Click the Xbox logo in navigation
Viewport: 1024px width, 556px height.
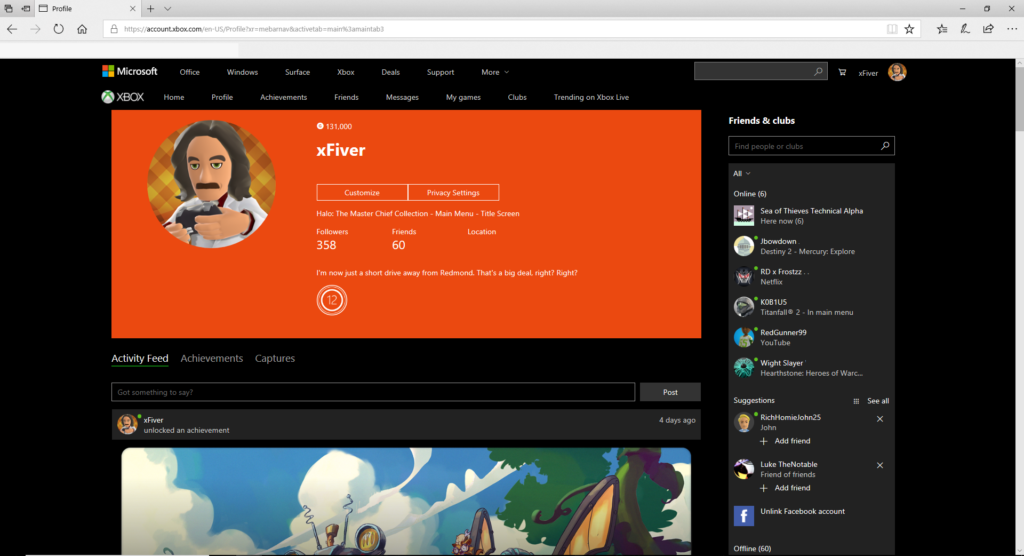point(123,97)
